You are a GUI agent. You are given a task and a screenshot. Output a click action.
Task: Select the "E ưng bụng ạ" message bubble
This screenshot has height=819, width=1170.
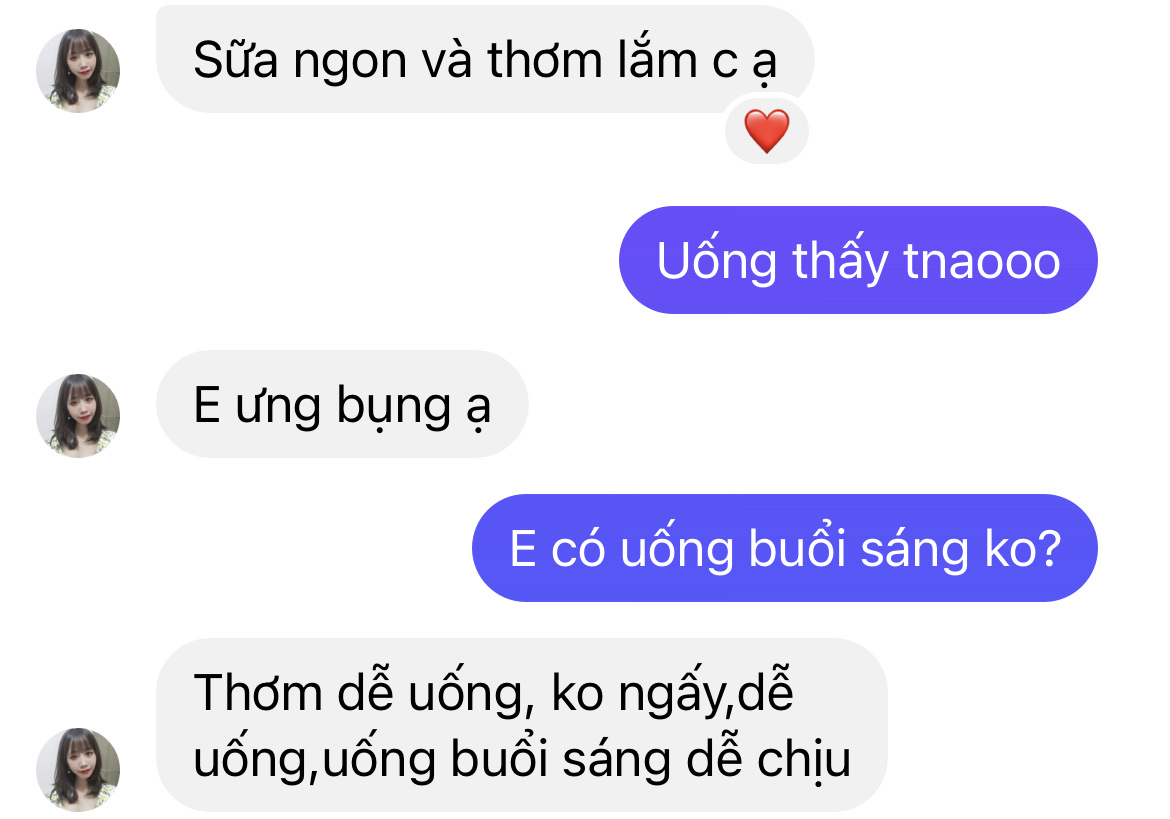[342, 404]
